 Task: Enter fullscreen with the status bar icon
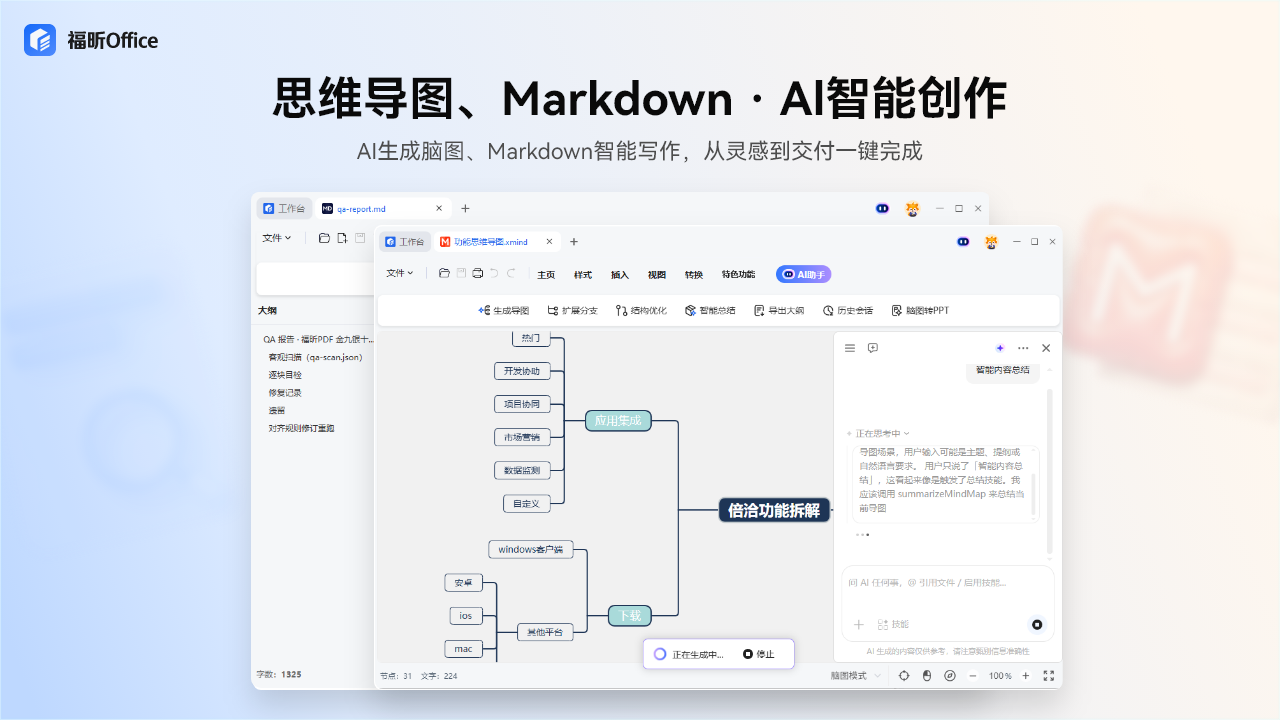click(1049, 676)
